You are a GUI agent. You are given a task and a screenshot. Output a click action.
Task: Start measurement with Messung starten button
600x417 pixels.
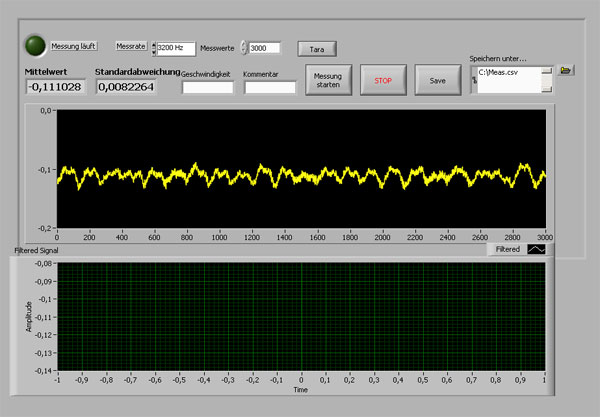[328, 80]
